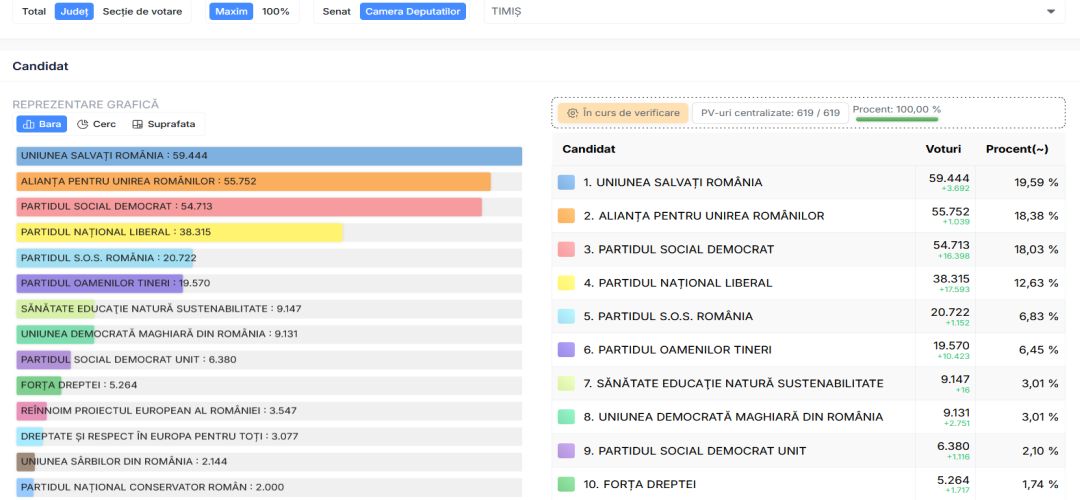Screen dimensions: 1080x500
Task: Select the Județ view toggle
Action: [x=74, y=12]
